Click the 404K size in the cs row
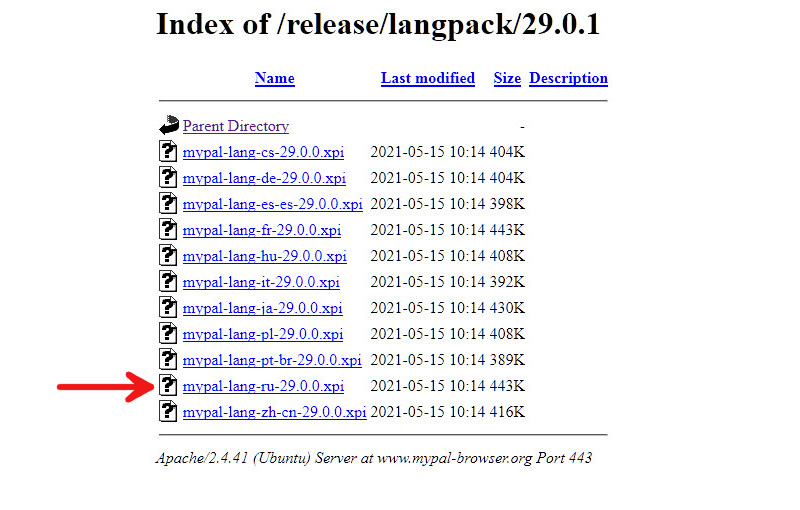The width and height of the screenshot is (800, 510). pyautogui.click(x=507, y=152)
